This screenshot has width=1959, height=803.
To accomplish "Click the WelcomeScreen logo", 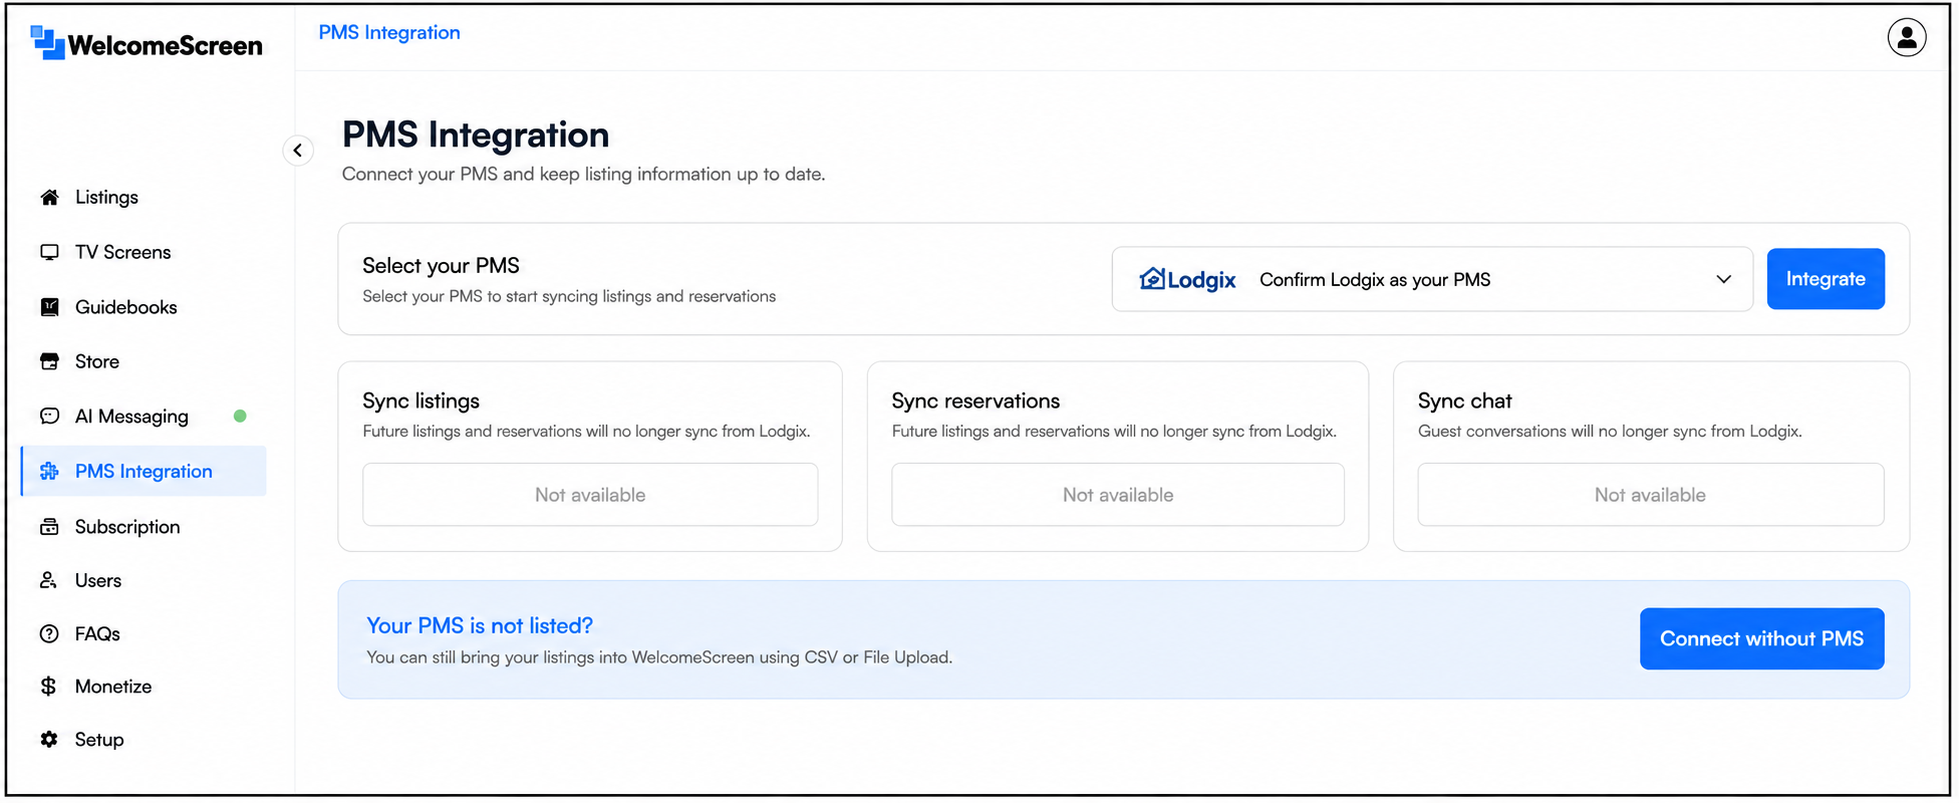I will (x=146, y=44).
